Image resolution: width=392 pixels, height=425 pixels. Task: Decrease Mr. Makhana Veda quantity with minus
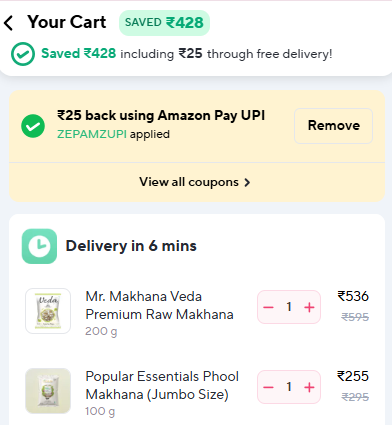269,307
